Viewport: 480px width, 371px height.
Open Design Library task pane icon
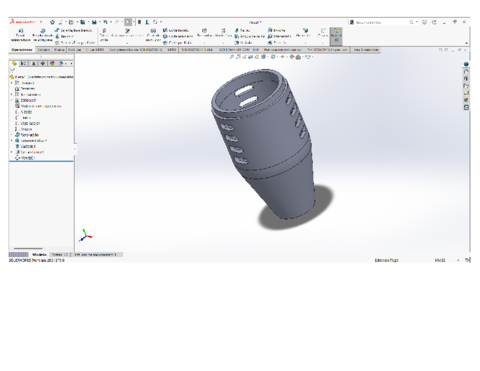pyautogui.click(x=466, y=78)
